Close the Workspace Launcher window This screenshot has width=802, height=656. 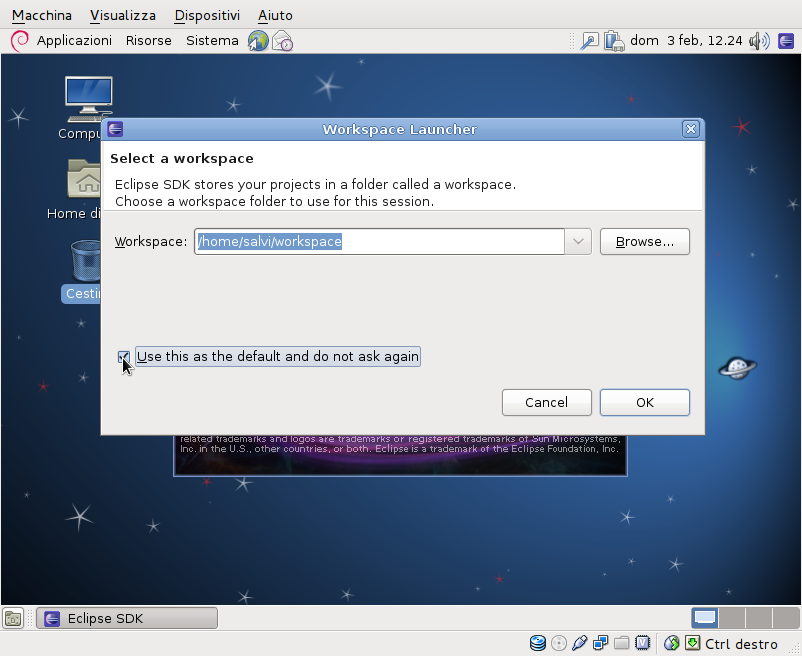[690, 129]
